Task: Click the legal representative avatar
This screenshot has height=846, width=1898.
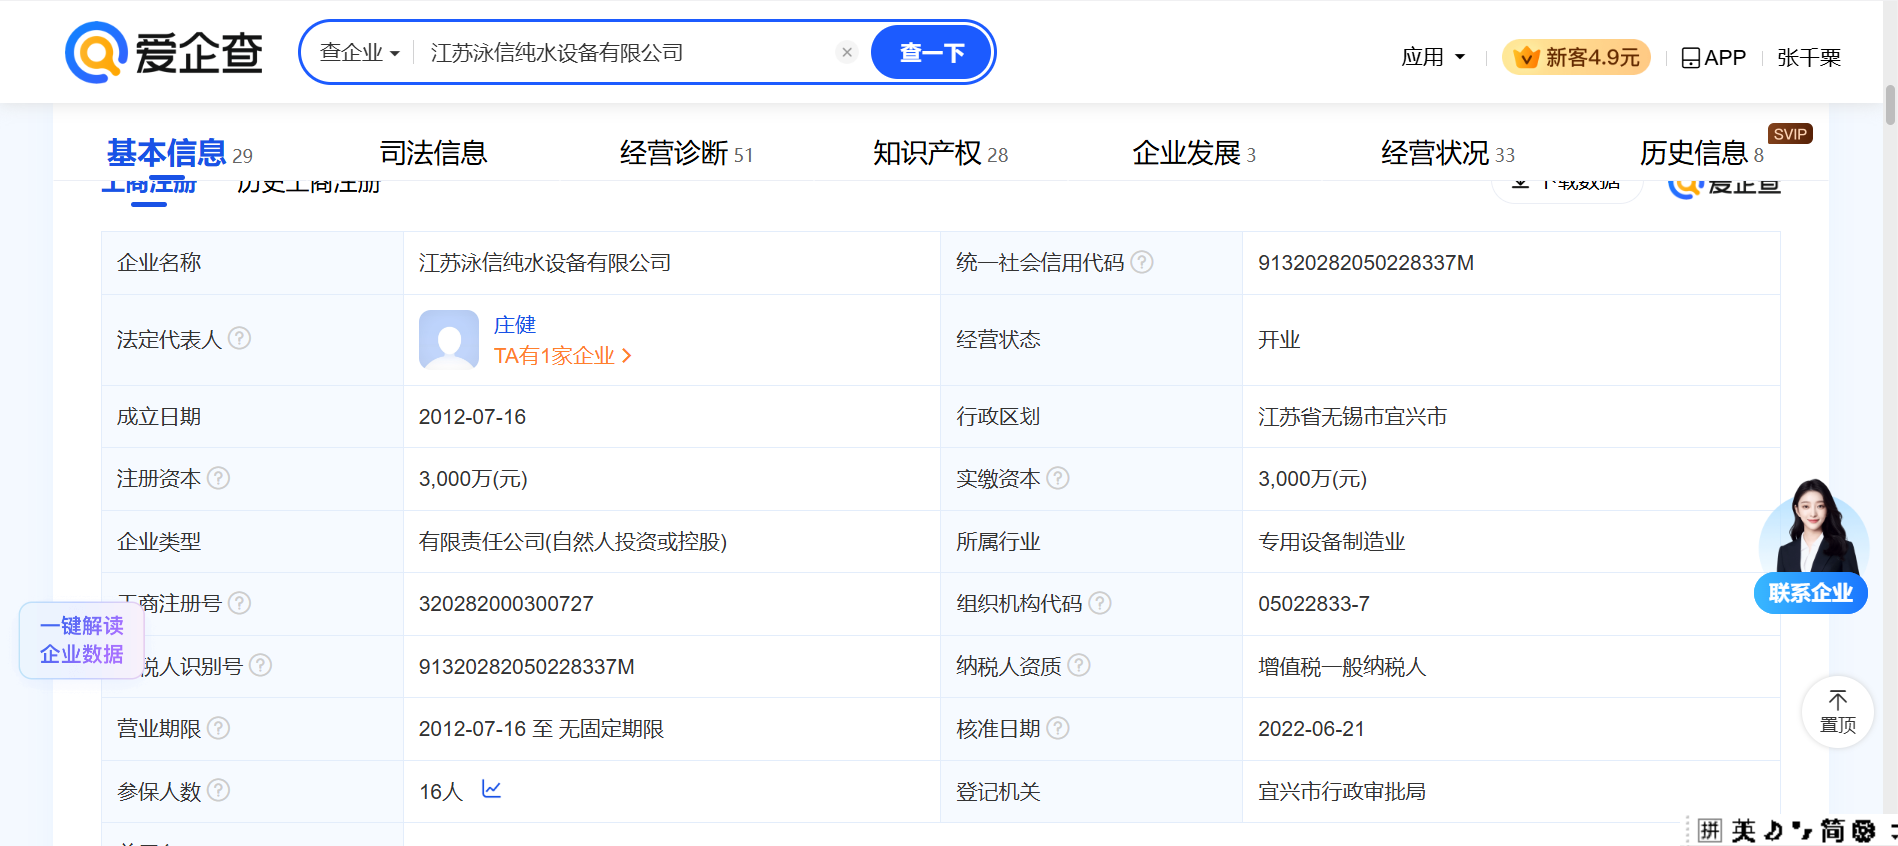Action: click(x=449, y=339)
